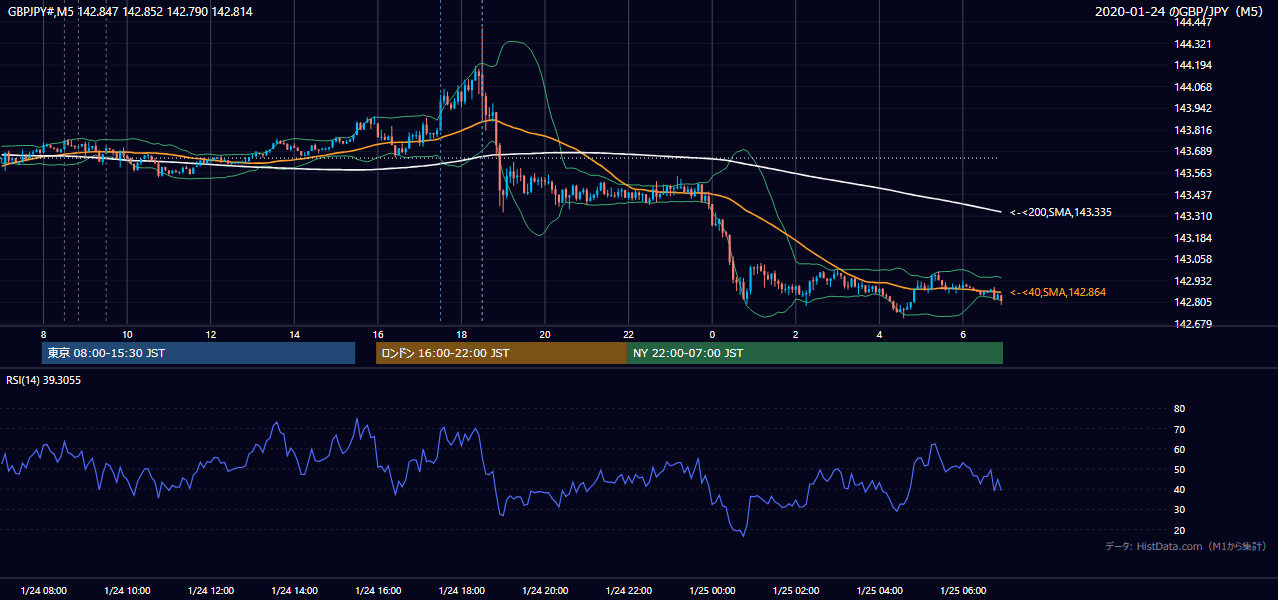Select the NY 22:00-07:00 JST session bar
Screen dimensions: 1278x600
[x=815, y=353]
